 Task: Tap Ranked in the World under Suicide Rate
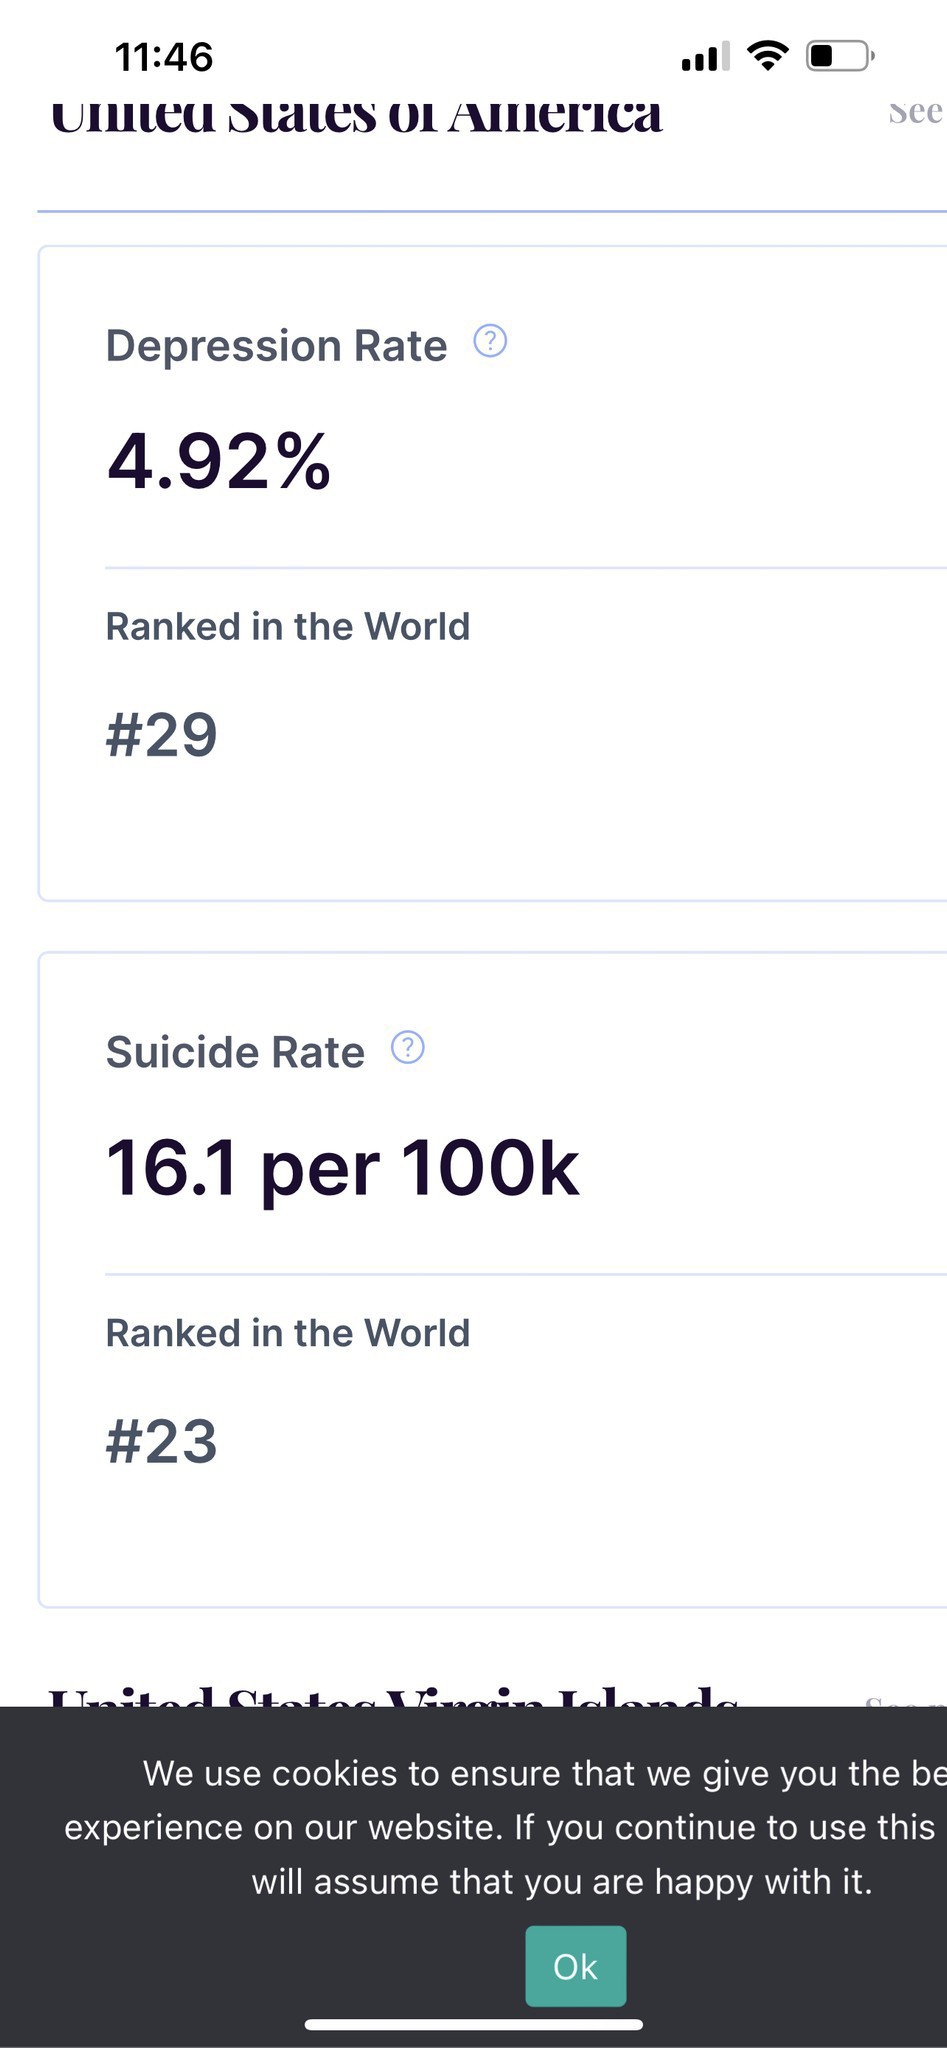288,1333
